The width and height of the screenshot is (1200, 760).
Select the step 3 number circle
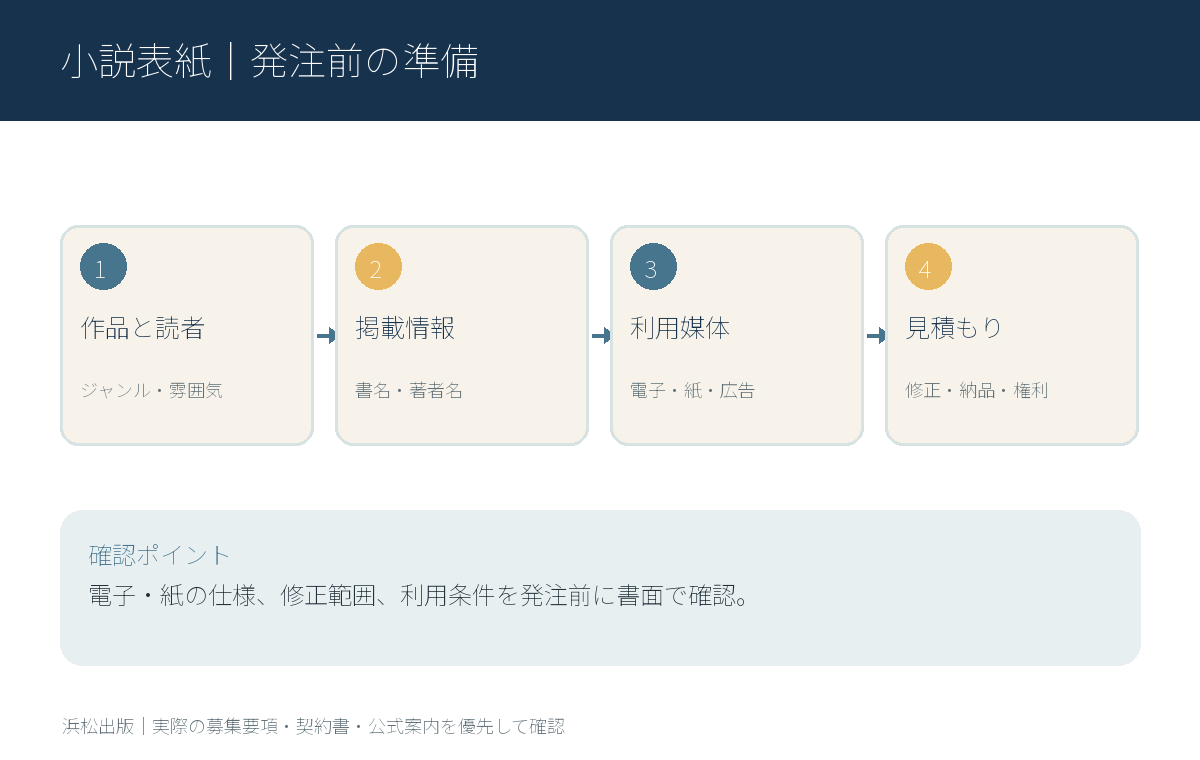(x=653, y=268)
